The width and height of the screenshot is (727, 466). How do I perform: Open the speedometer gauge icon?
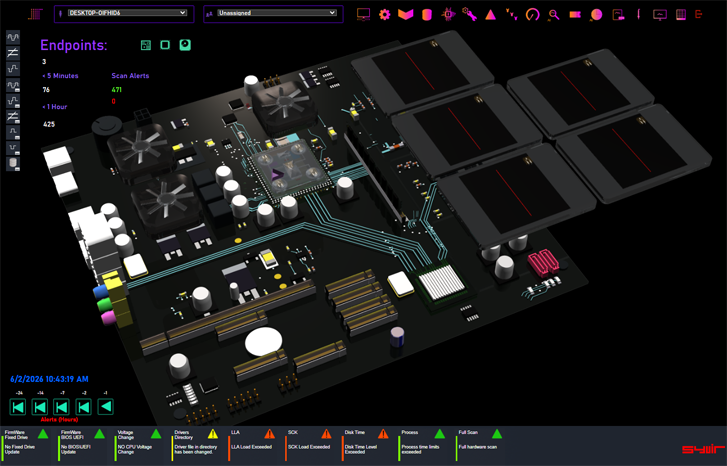coord(533,14)
